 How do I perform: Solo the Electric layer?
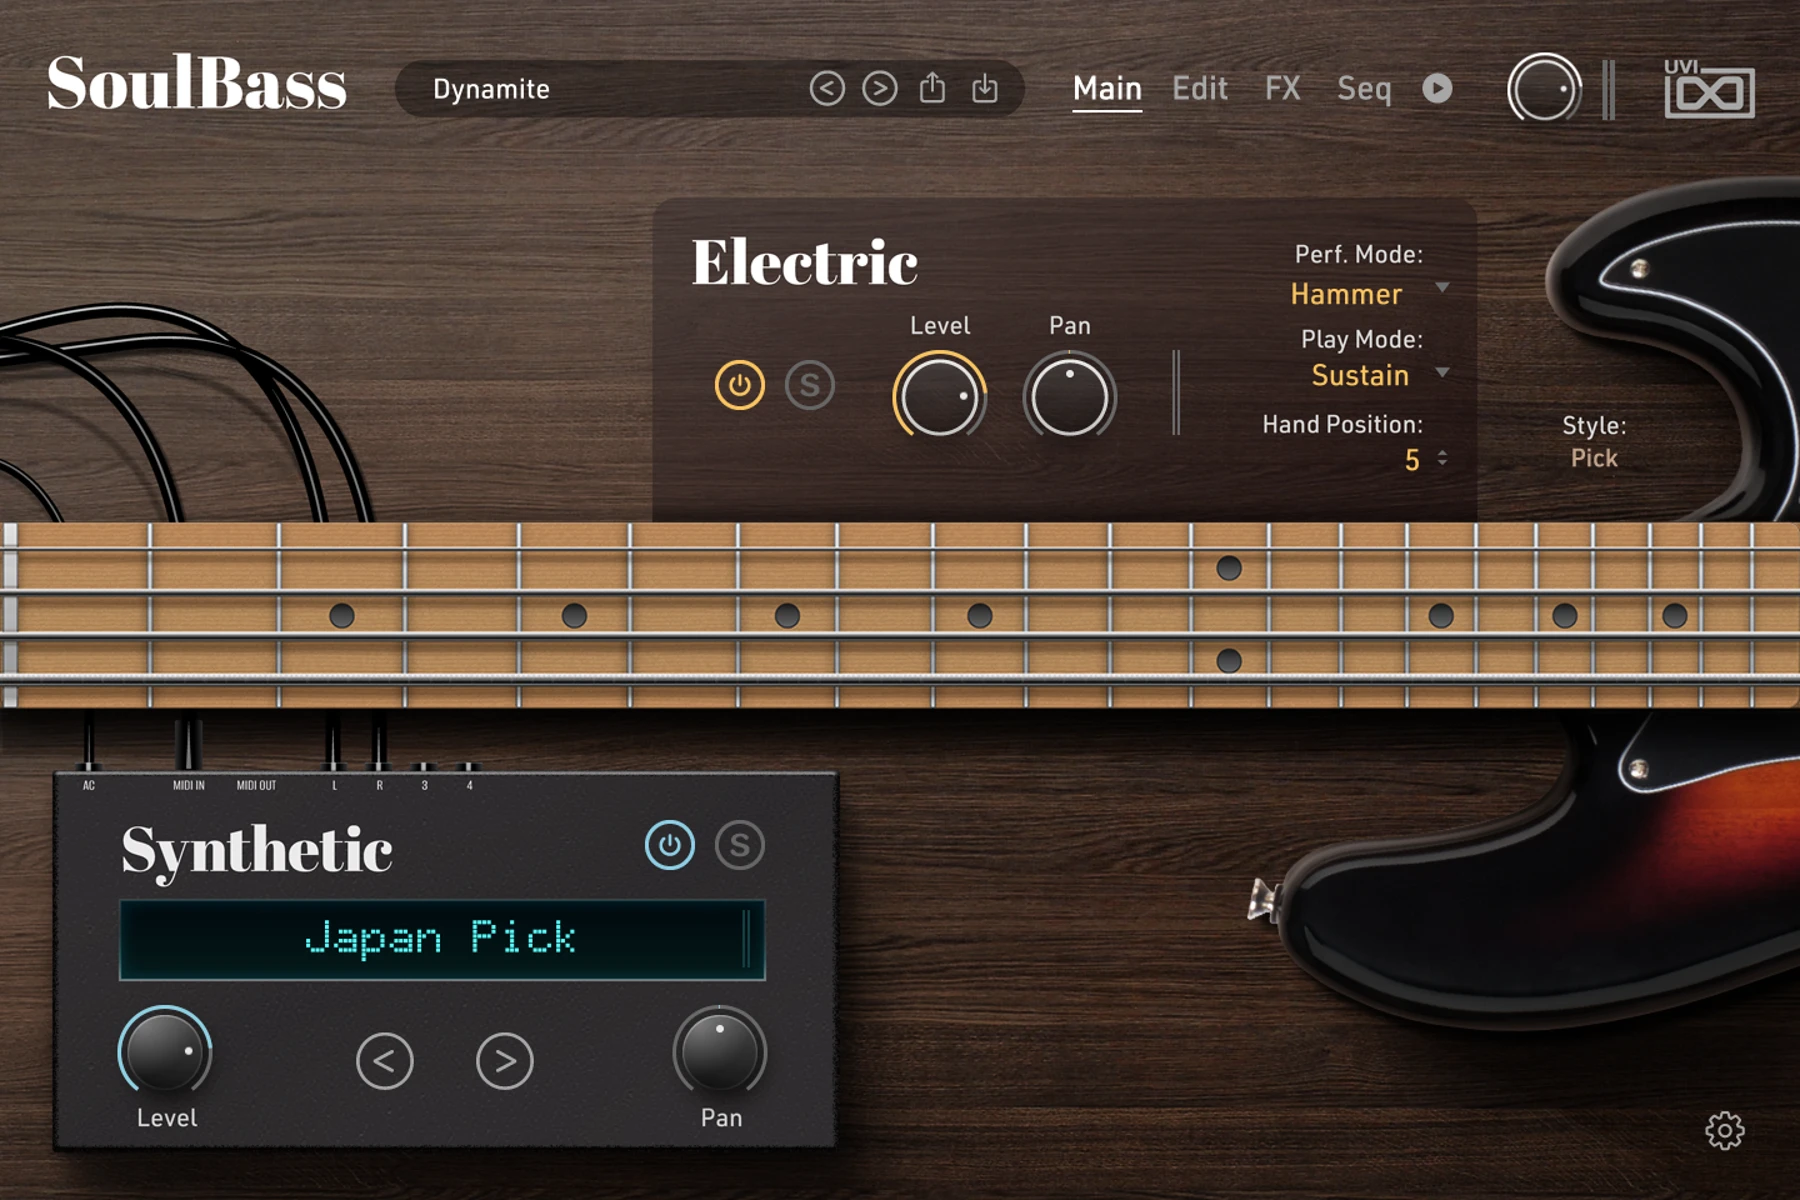pyautogui.click(x=810, y=385)
